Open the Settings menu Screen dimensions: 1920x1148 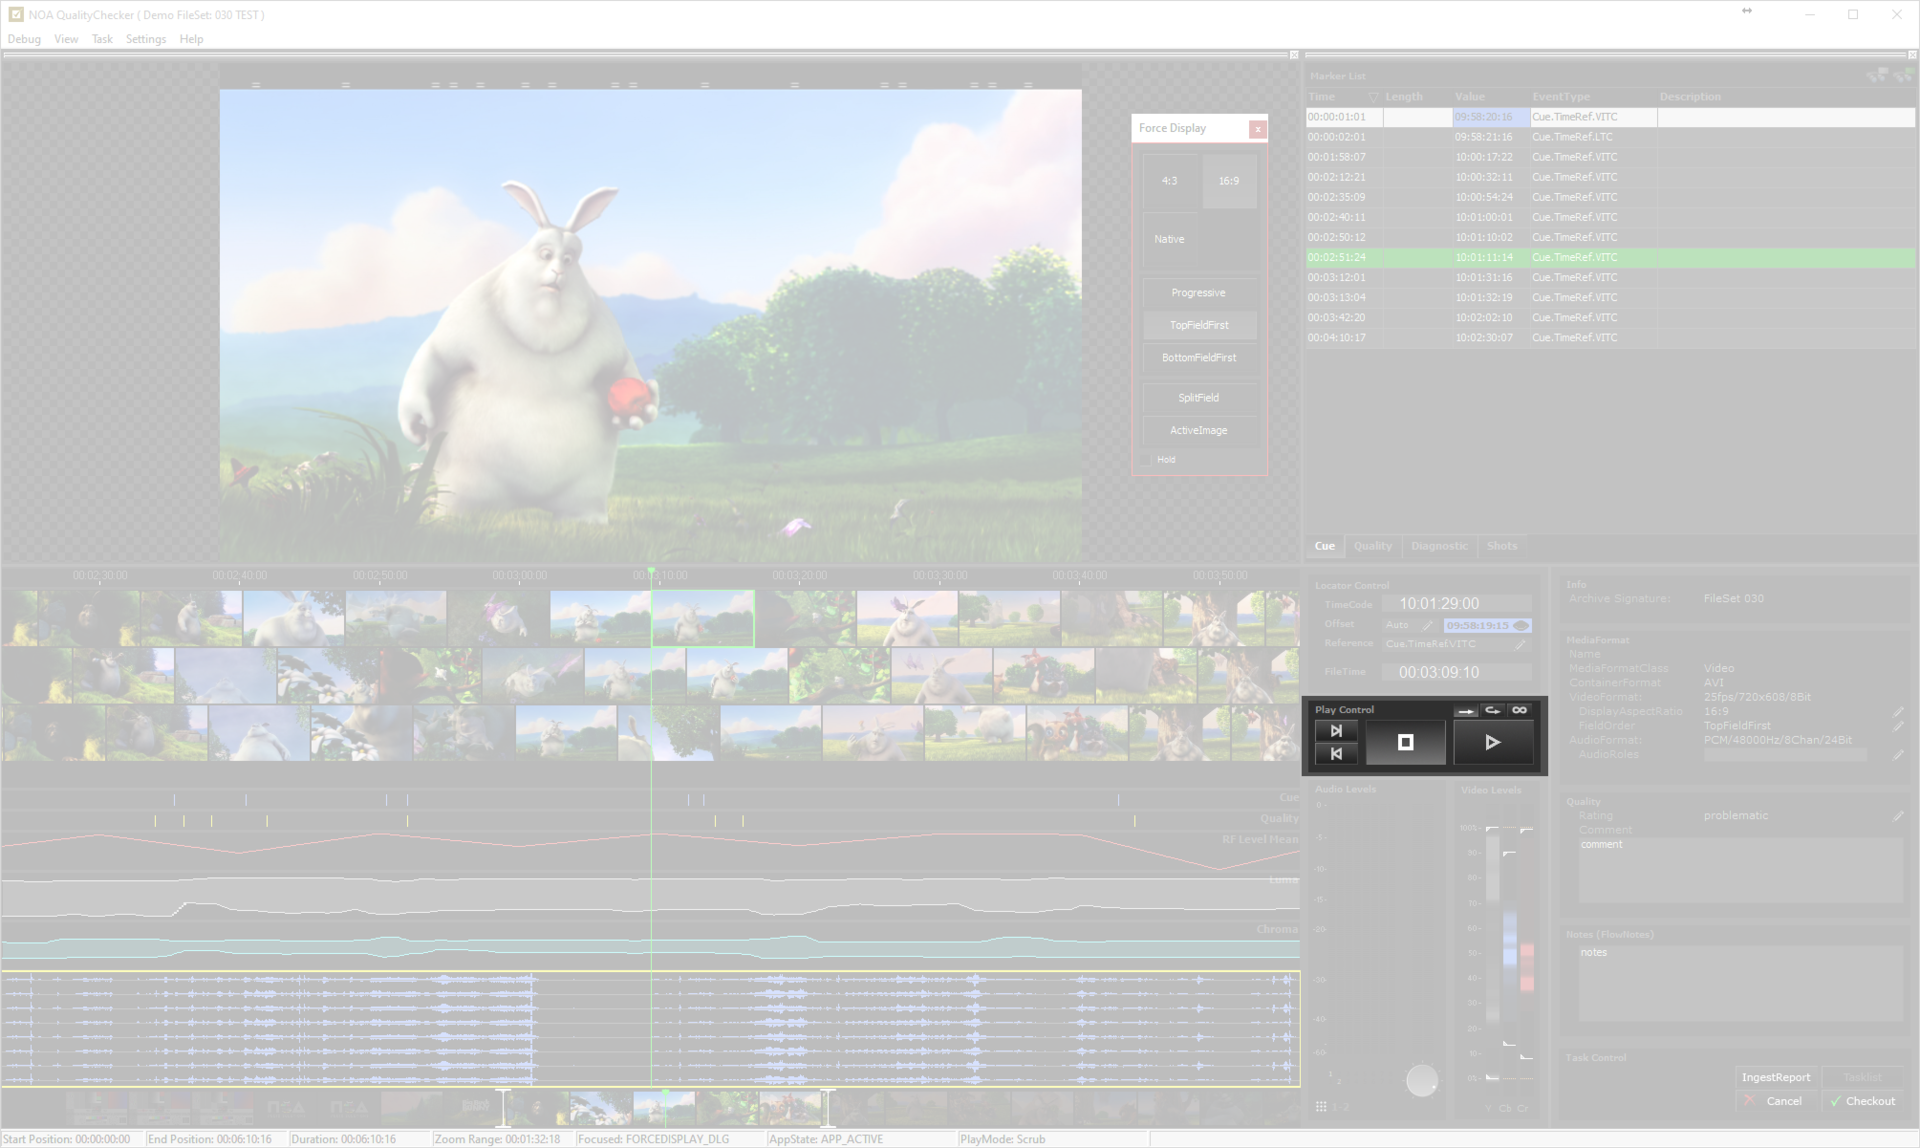(x=146, y=39)
